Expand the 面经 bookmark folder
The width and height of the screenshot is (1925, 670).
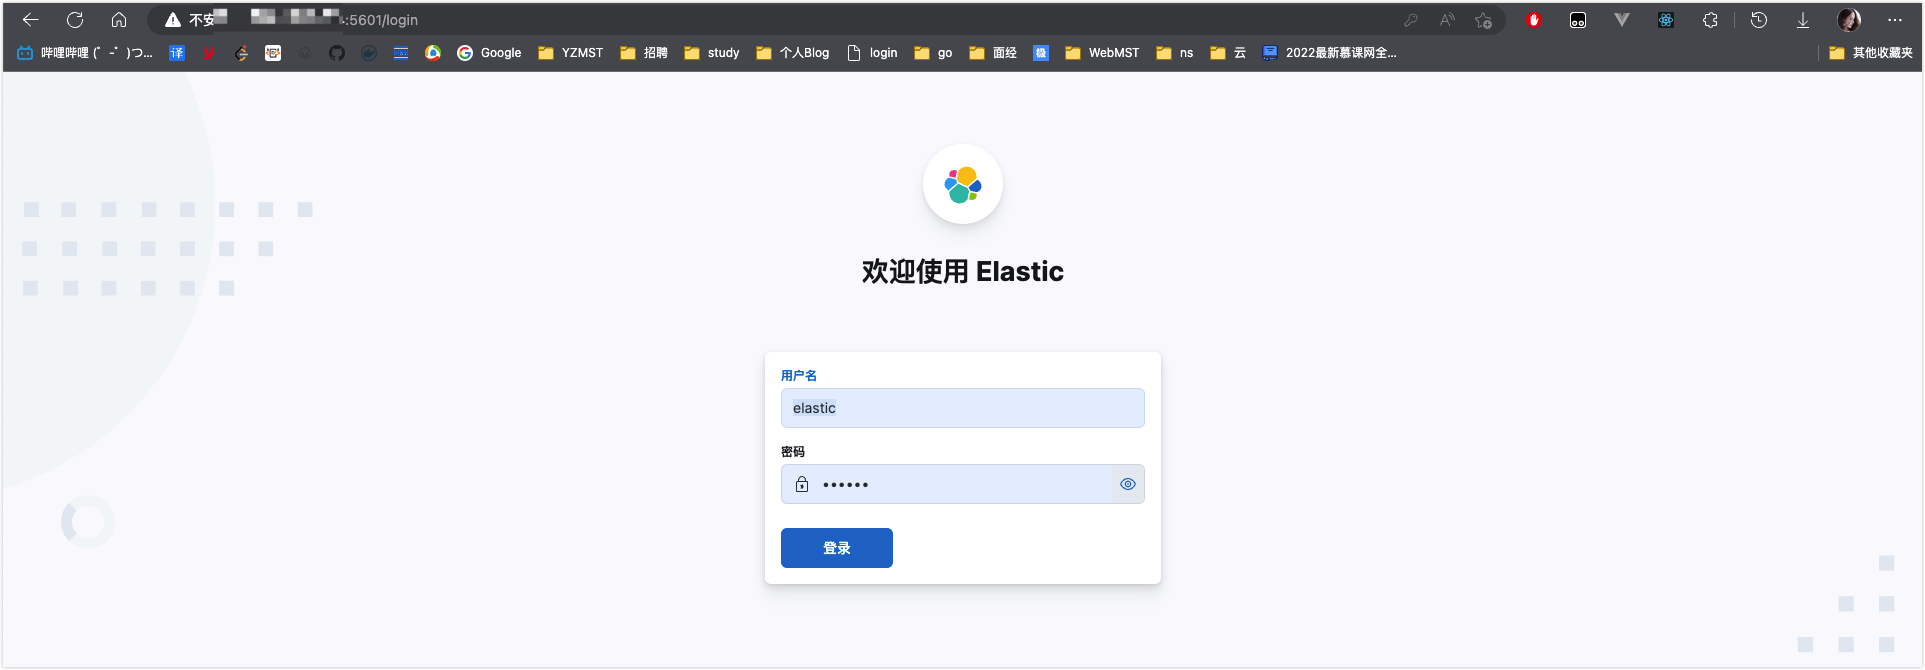(993, 53)
